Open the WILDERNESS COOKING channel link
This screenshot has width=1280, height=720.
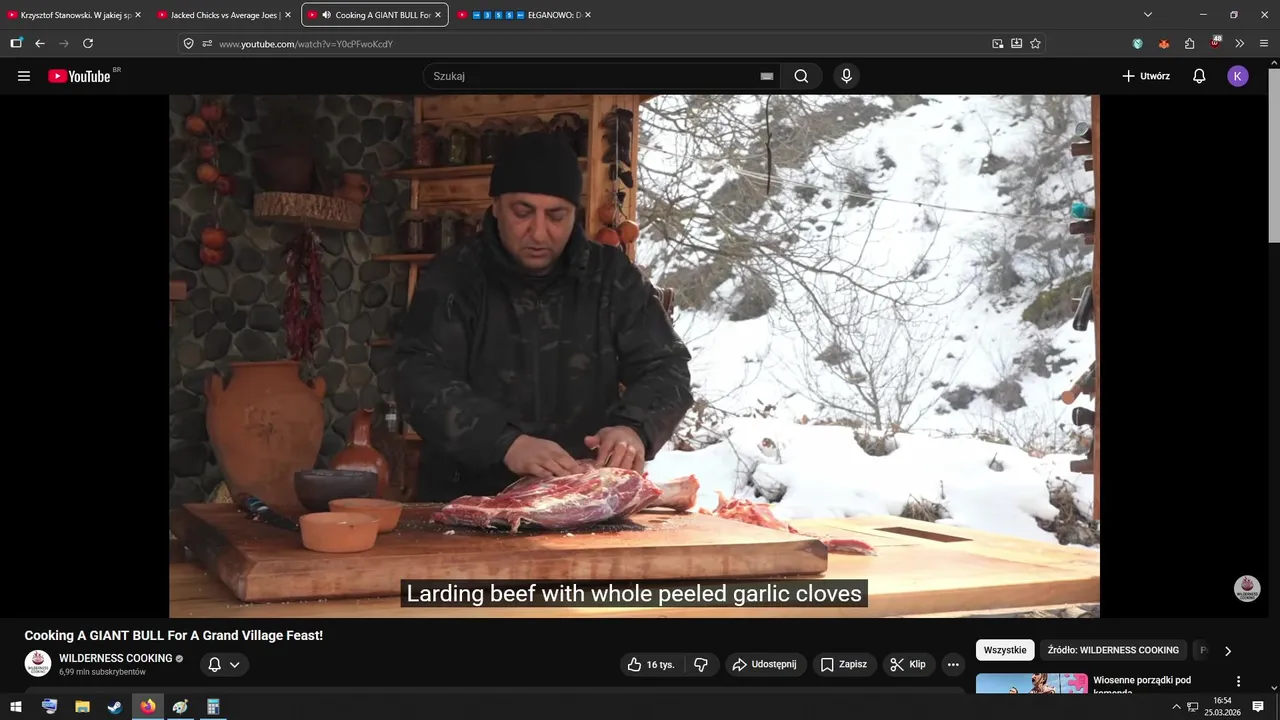point(116,658)
